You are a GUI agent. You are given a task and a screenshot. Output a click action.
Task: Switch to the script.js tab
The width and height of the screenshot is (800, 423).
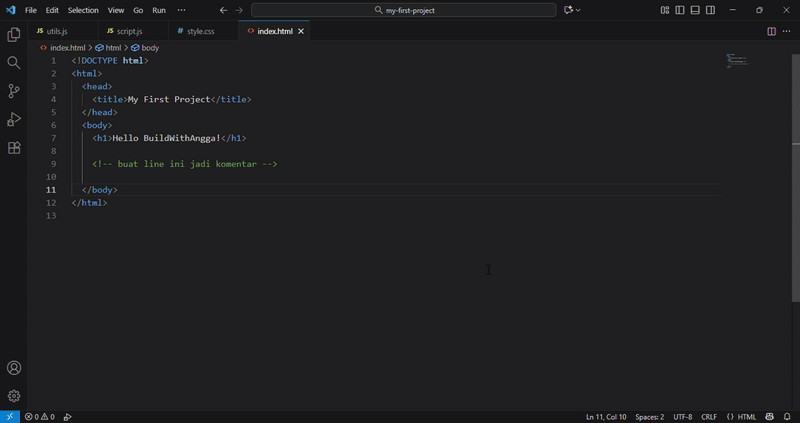pos(133,31)
